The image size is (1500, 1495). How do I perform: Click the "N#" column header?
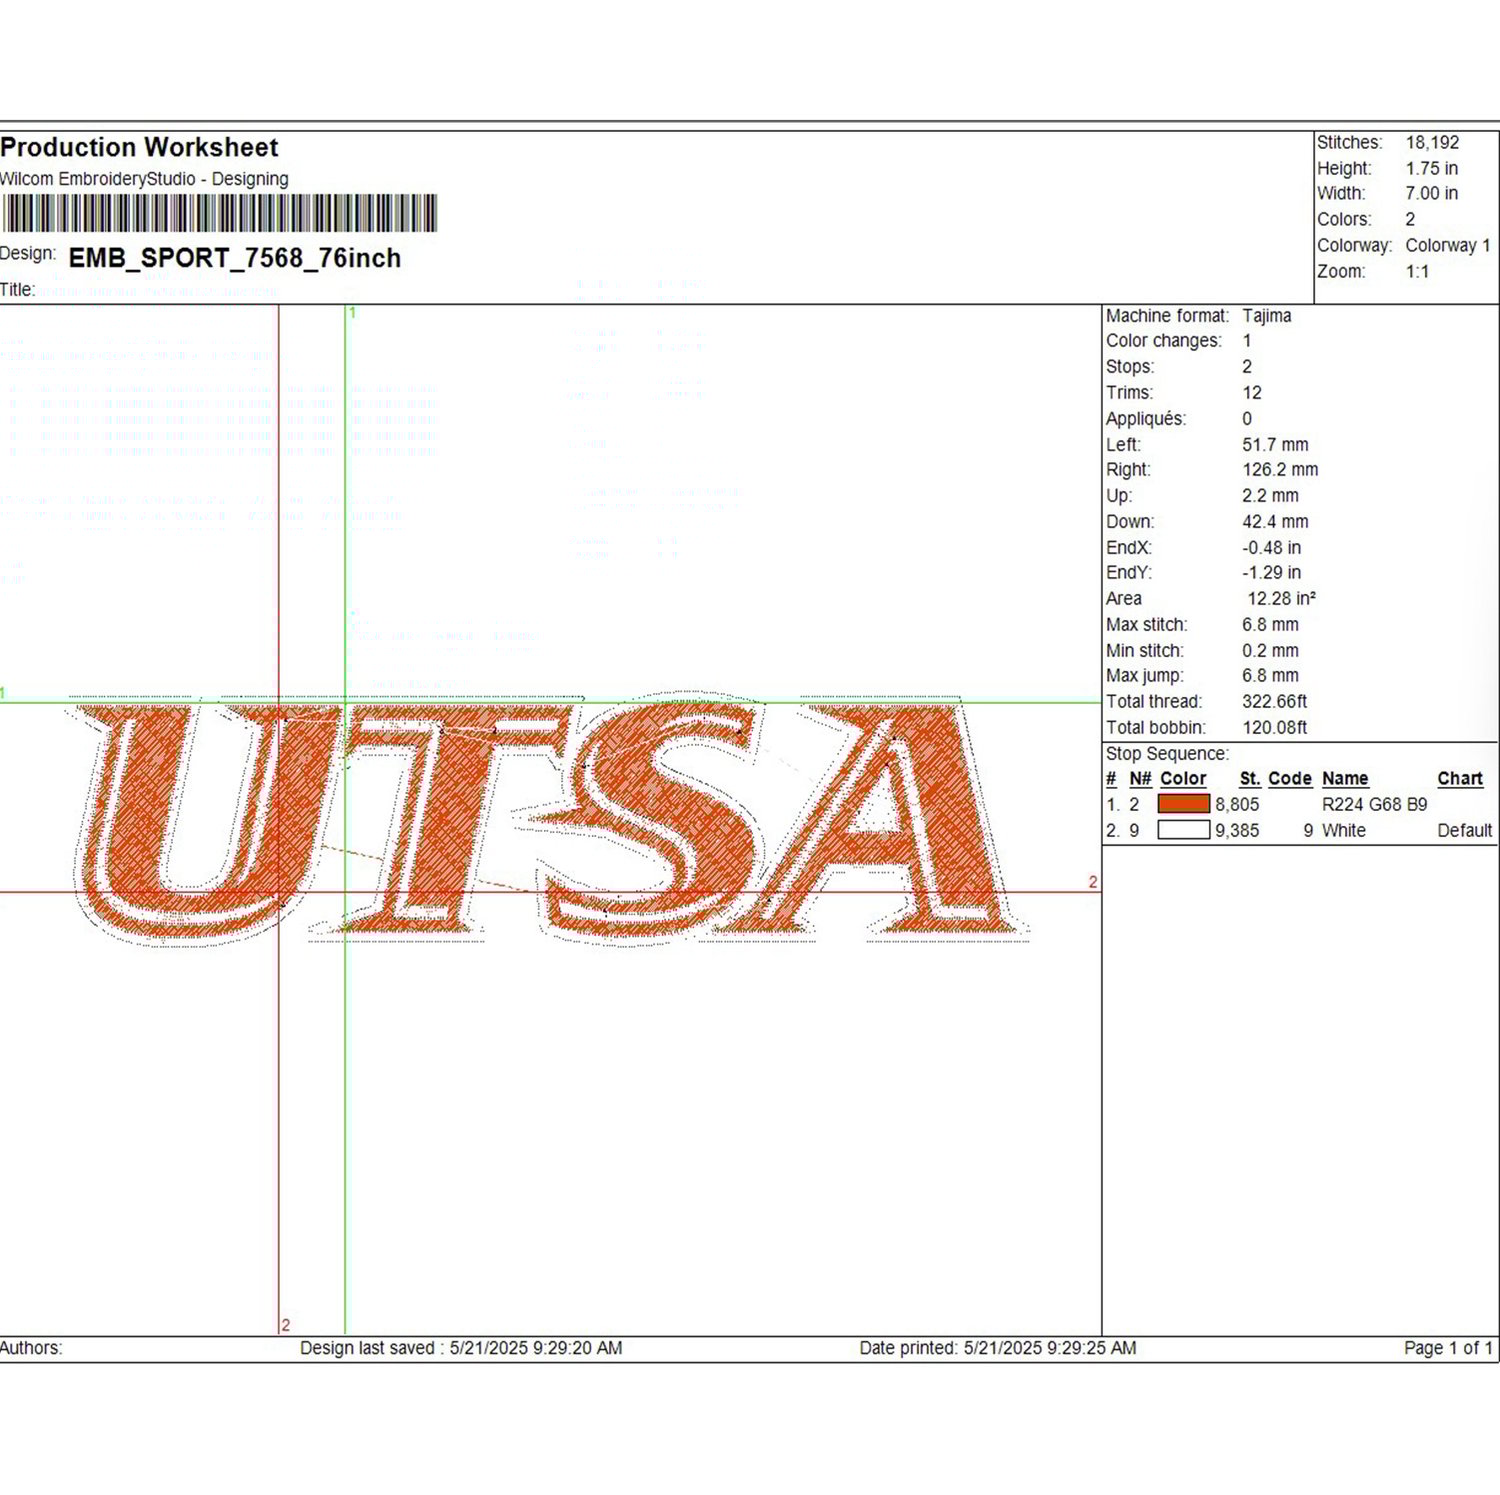(1140, 779)
